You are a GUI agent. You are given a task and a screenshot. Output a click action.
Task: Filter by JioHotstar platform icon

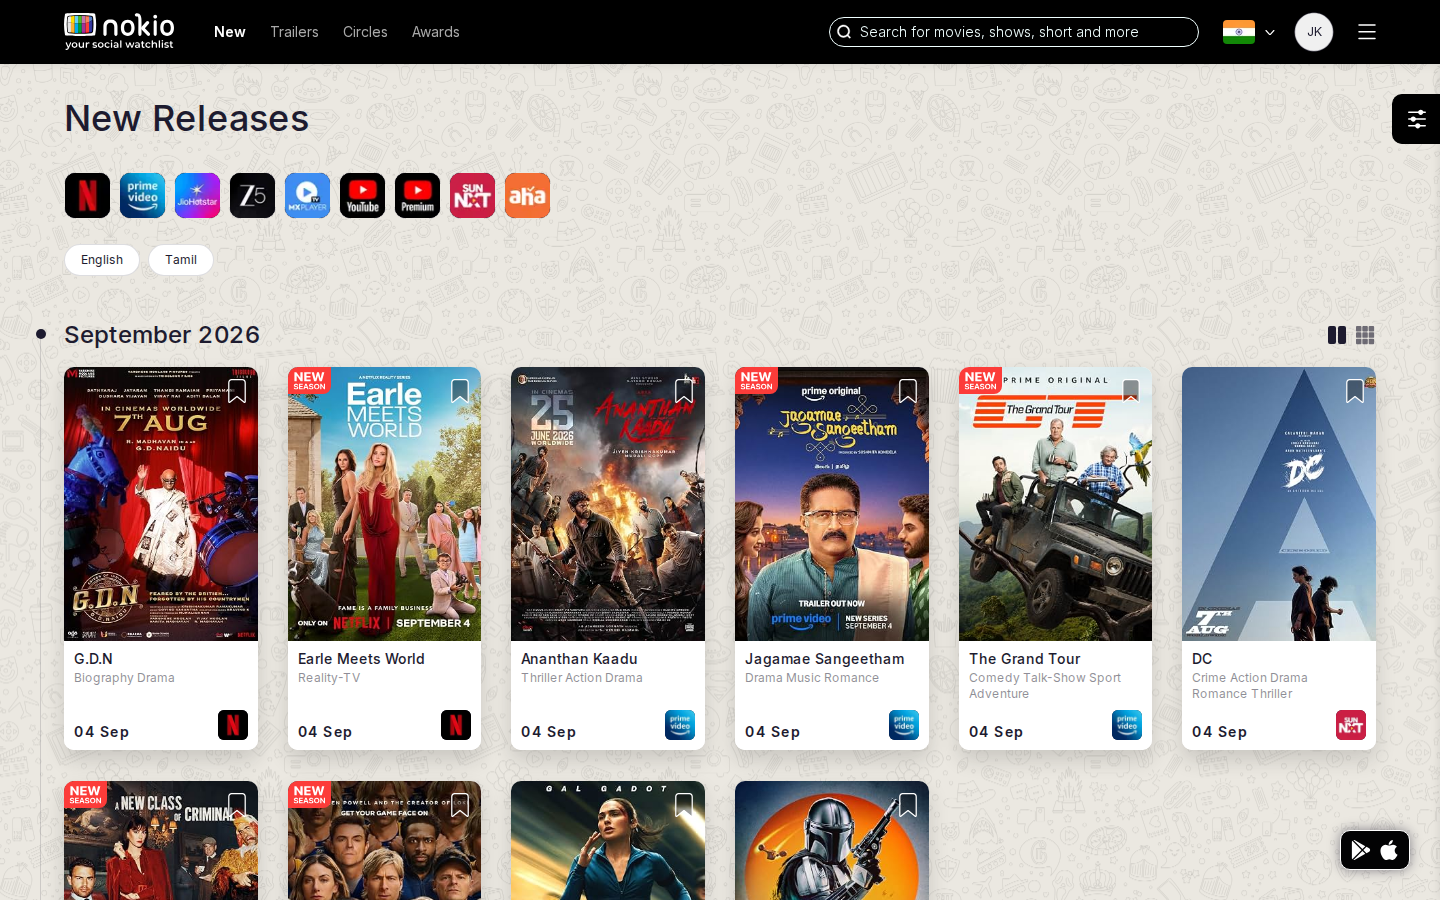[197, 195]
